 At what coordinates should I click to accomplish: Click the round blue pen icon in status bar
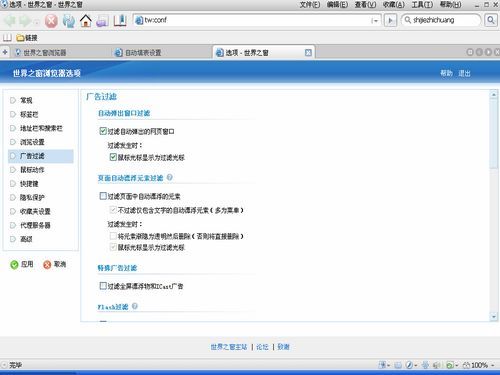click(409, 365)
